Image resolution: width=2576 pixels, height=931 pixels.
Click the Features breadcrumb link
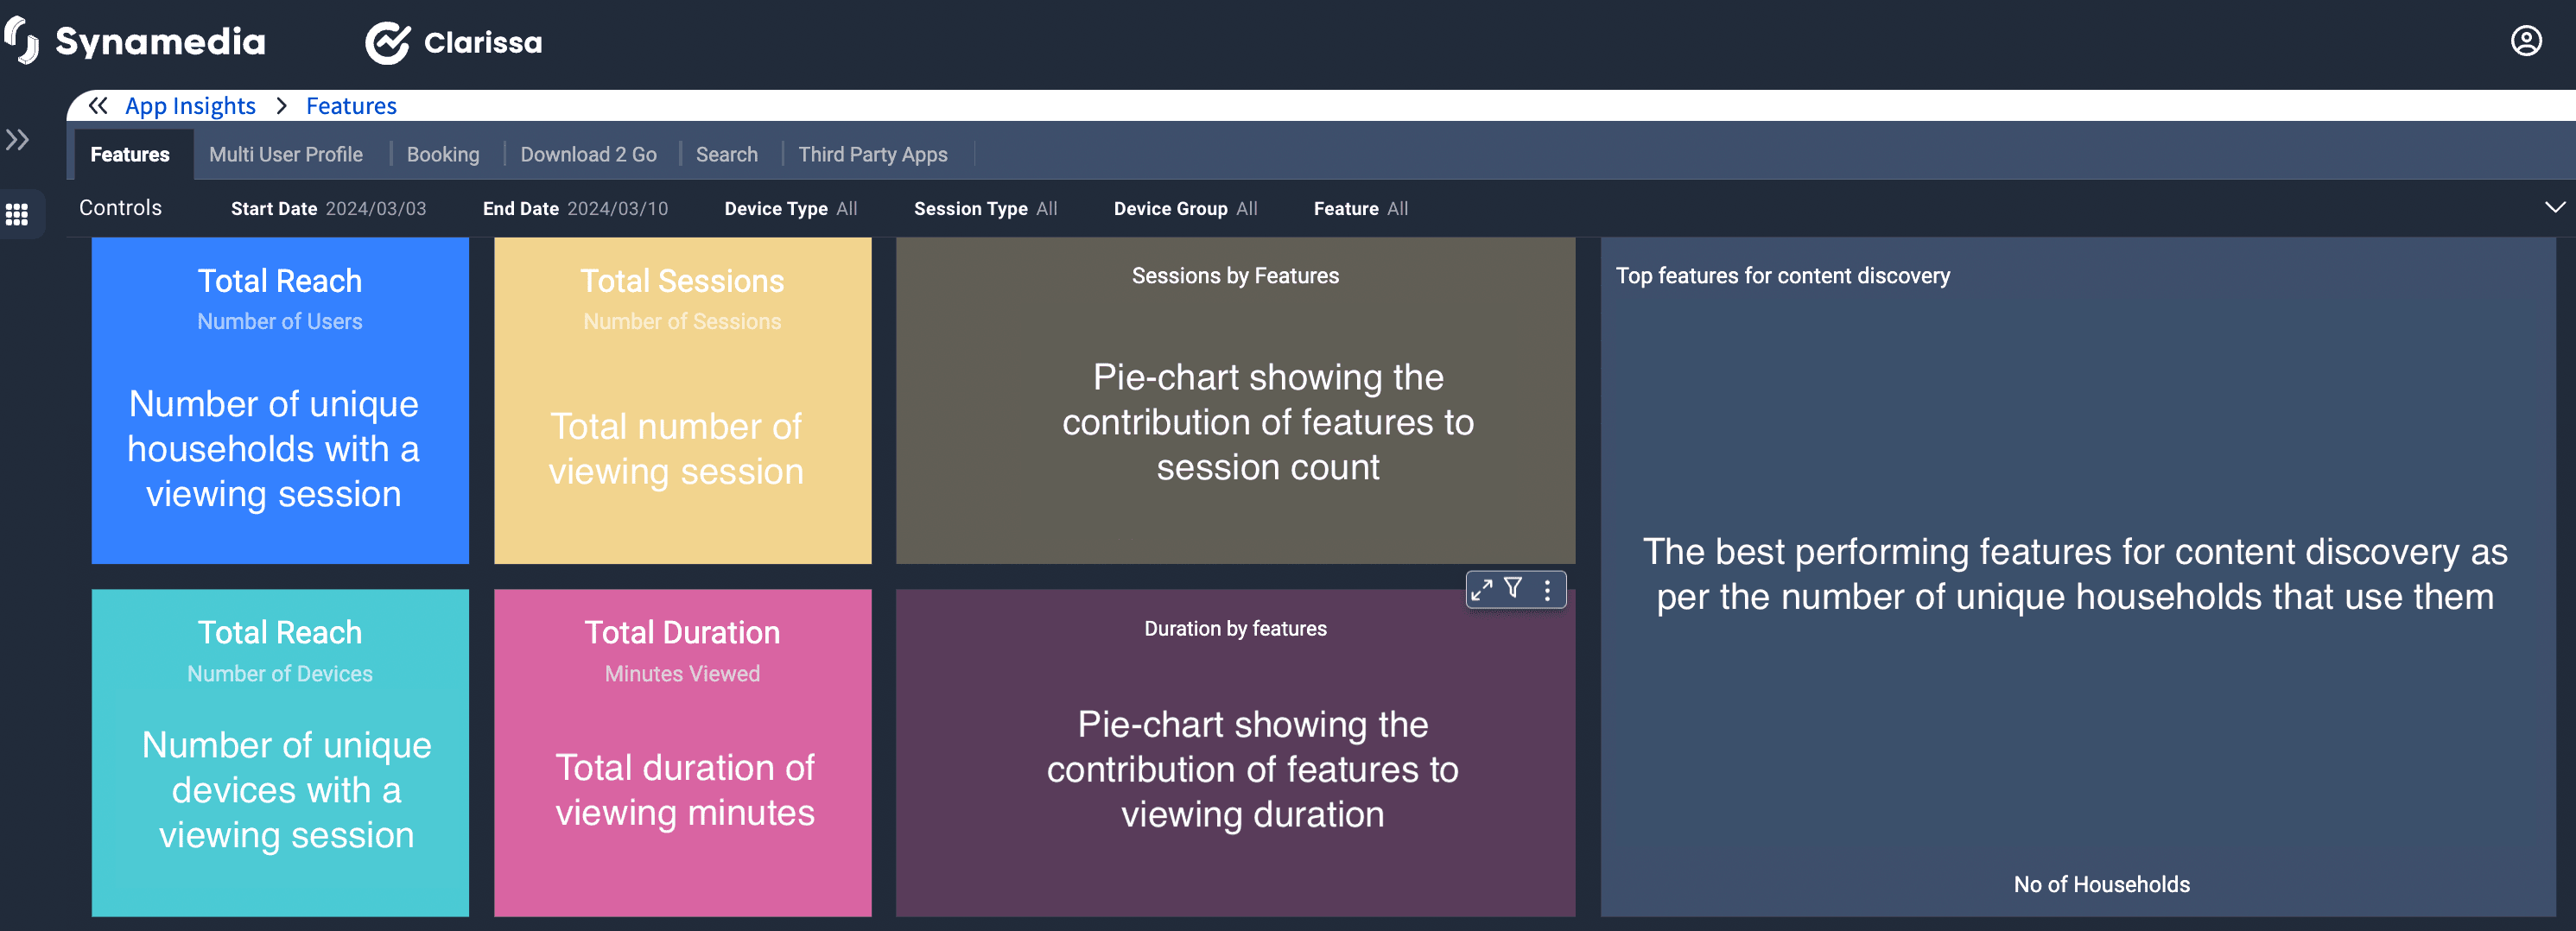[351, 106]
